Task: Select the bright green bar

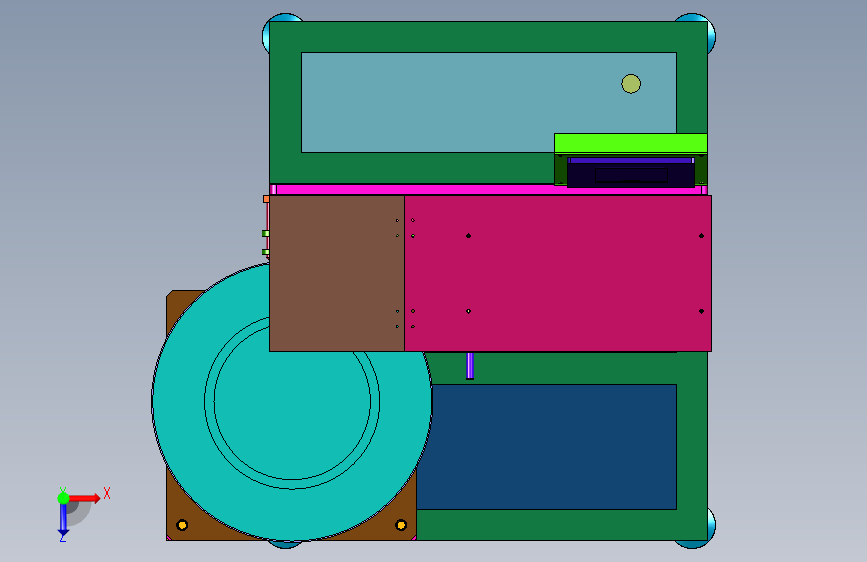Action: [631, 143]
